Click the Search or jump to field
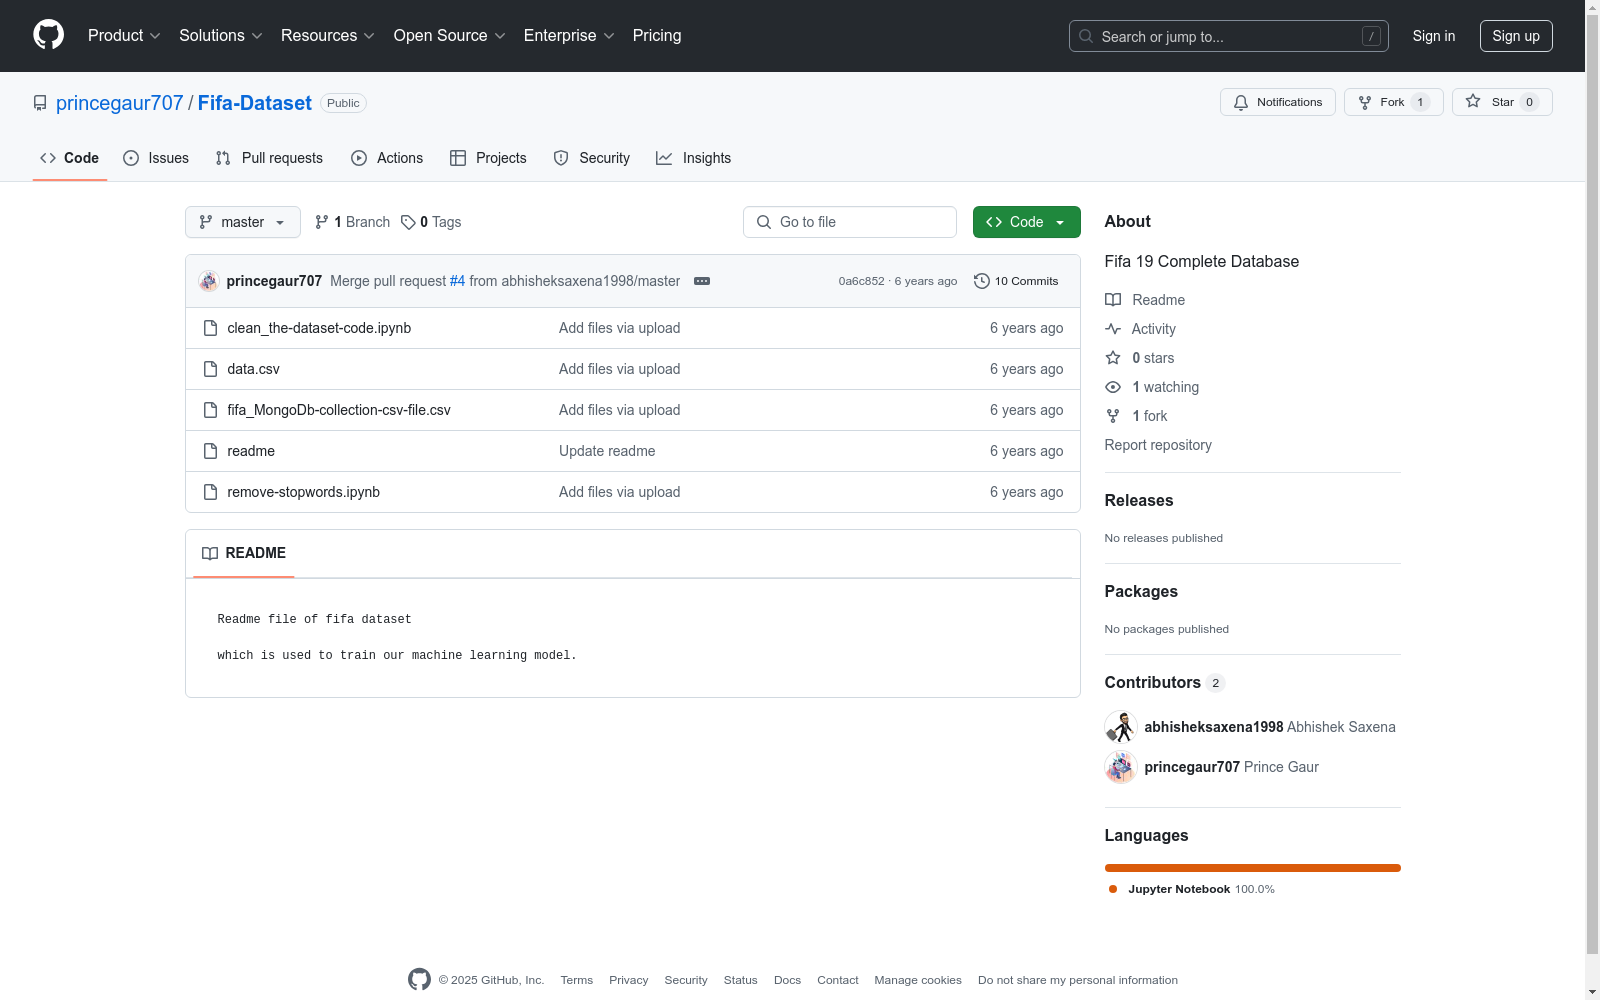The width and height of the screenshot is (1600, 1000). (1229, 36)
